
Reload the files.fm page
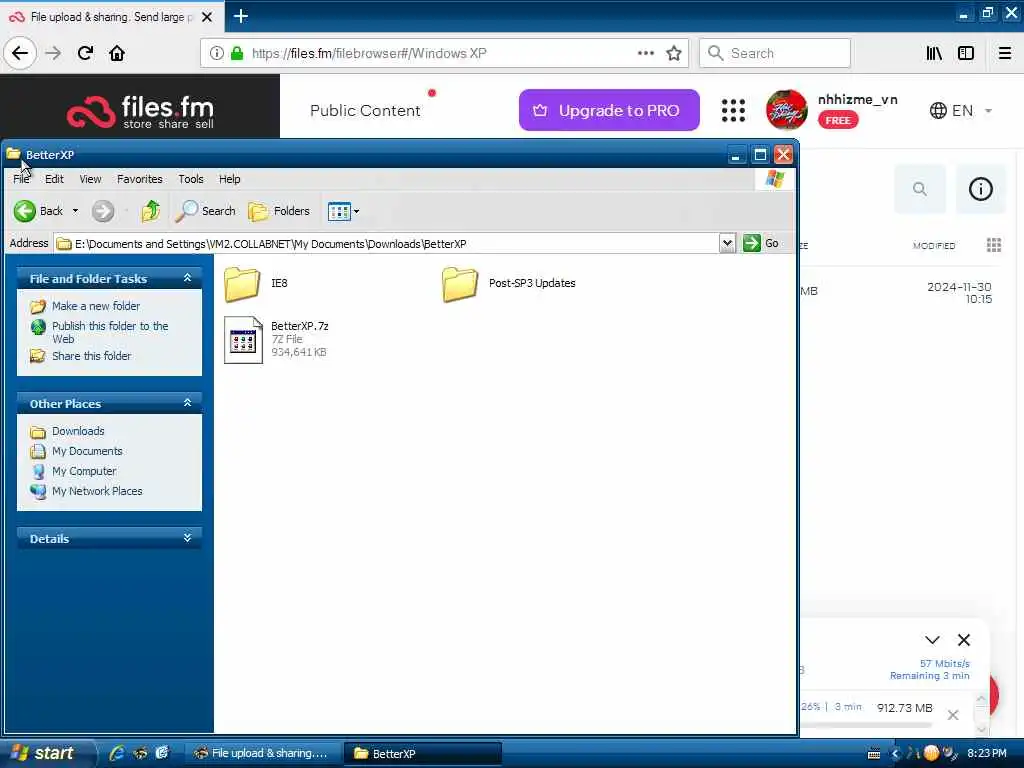[85, 53]
